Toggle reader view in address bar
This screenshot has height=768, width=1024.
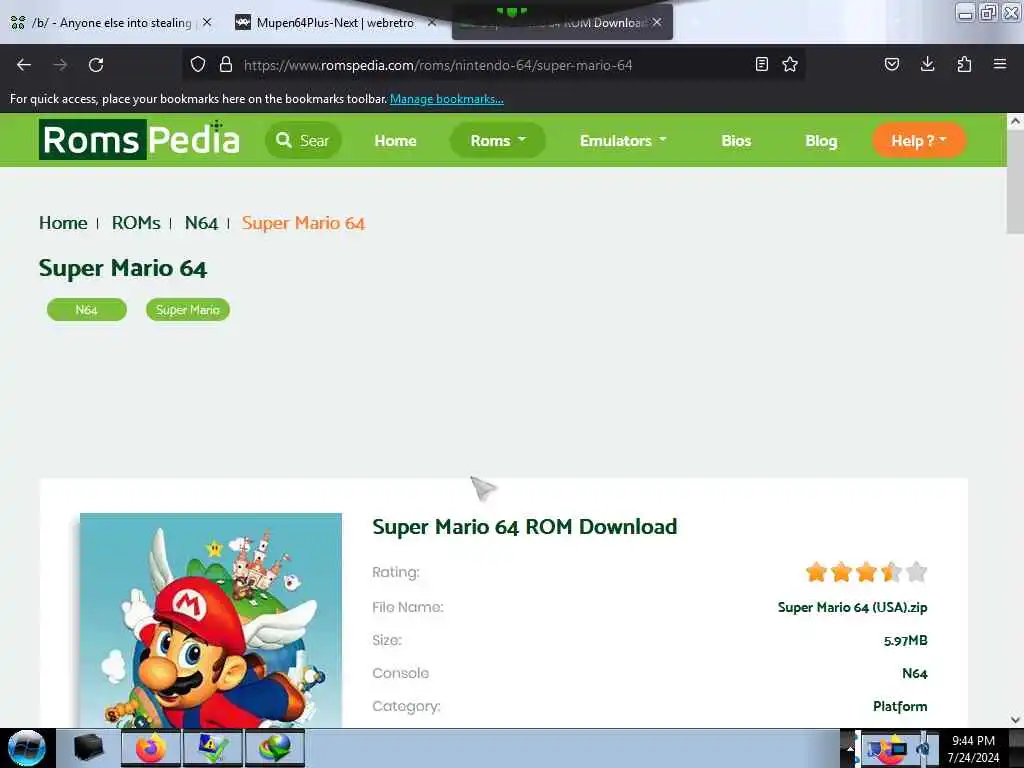(x=761, y=64)
